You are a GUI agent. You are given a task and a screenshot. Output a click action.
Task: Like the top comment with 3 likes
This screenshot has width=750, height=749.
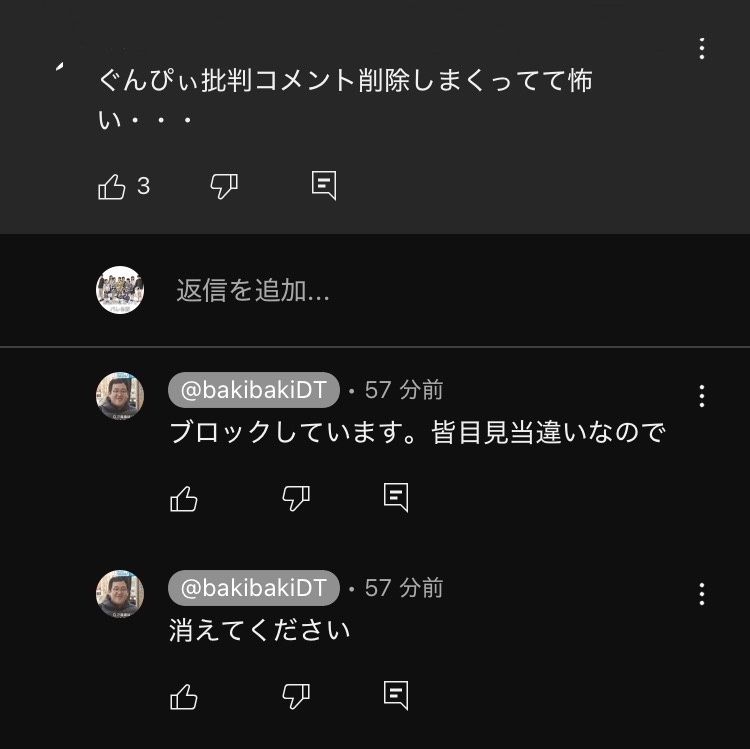[x=112, y=186]
